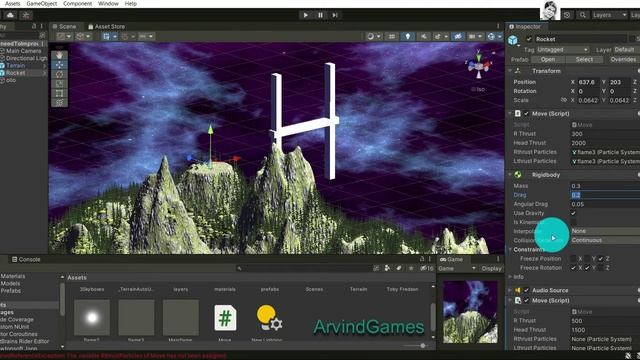Open the Help menu
The width and height of the screenshot is (640, 360).
coord(131,4)
